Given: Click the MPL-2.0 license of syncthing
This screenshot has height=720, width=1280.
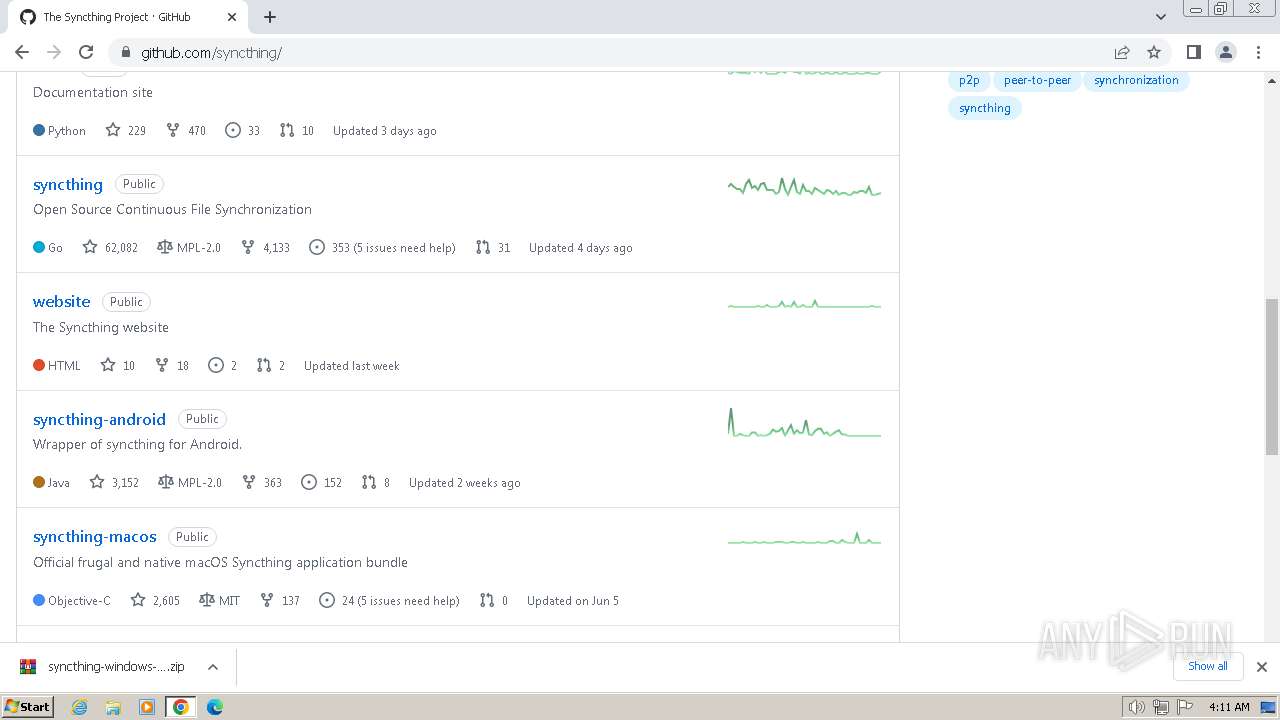Looking at the screenshot, I should (189, 248).
